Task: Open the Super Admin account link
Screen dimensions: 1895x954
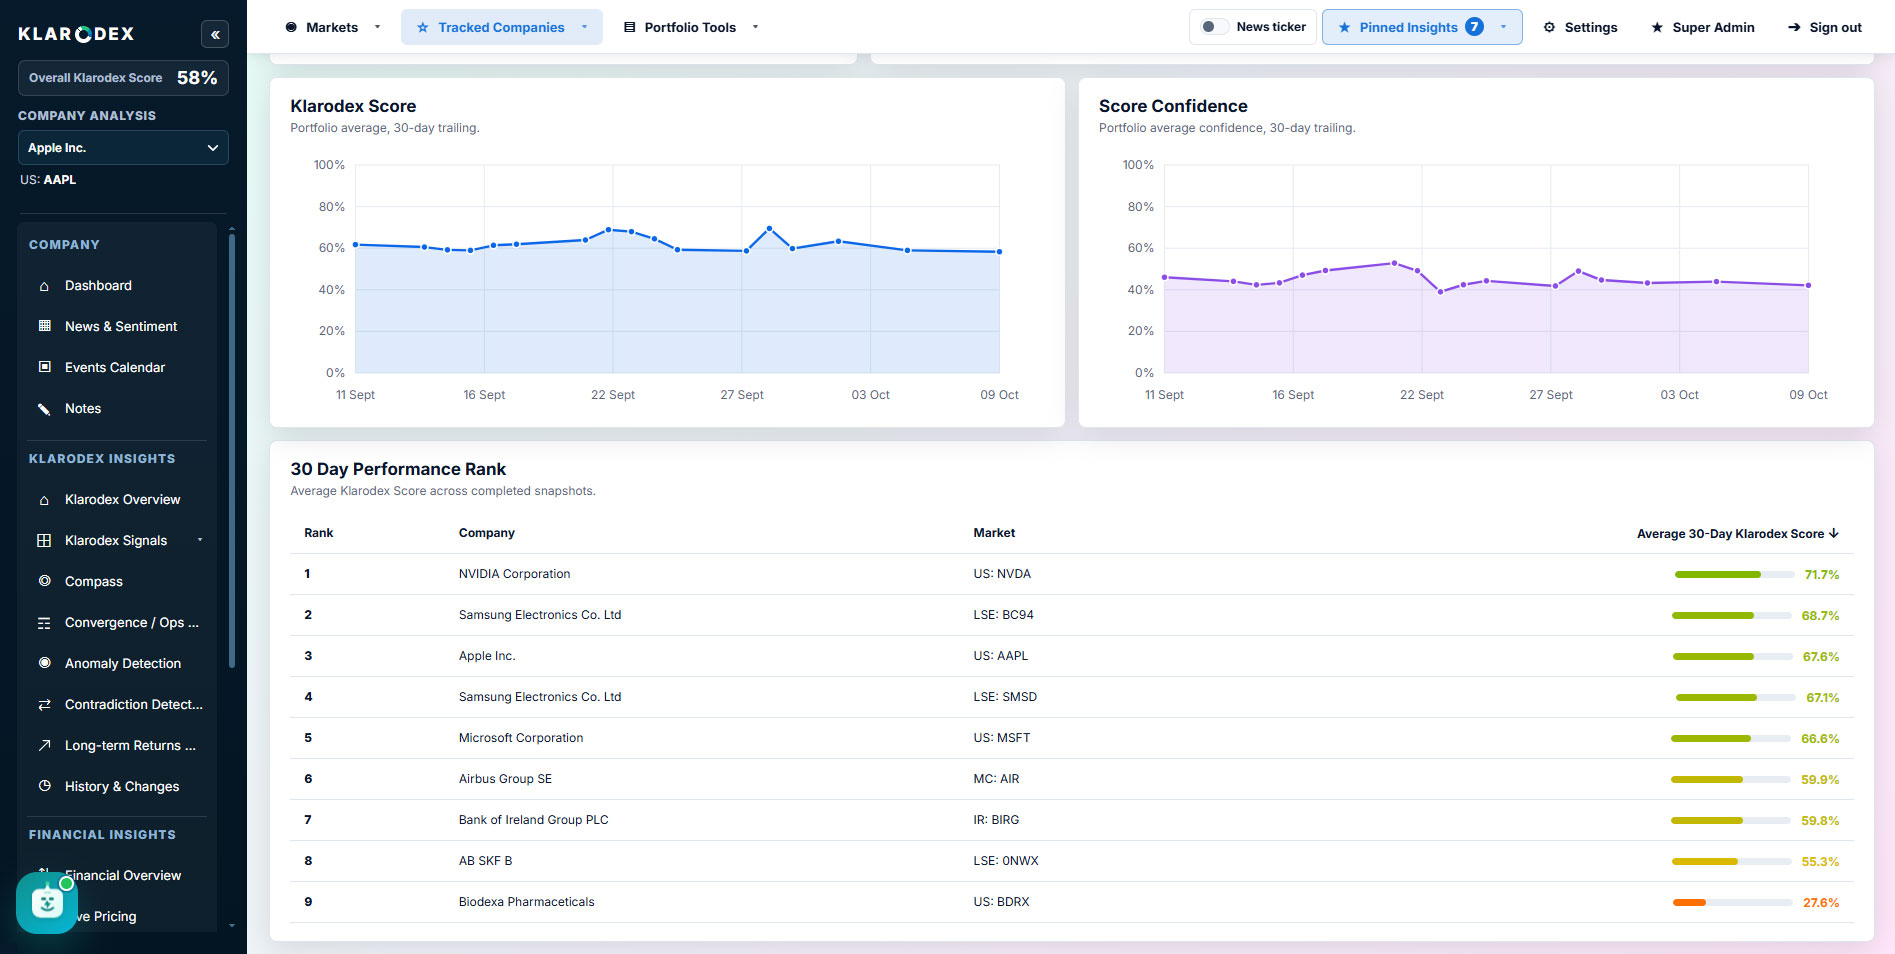Action: [1703, 27]
